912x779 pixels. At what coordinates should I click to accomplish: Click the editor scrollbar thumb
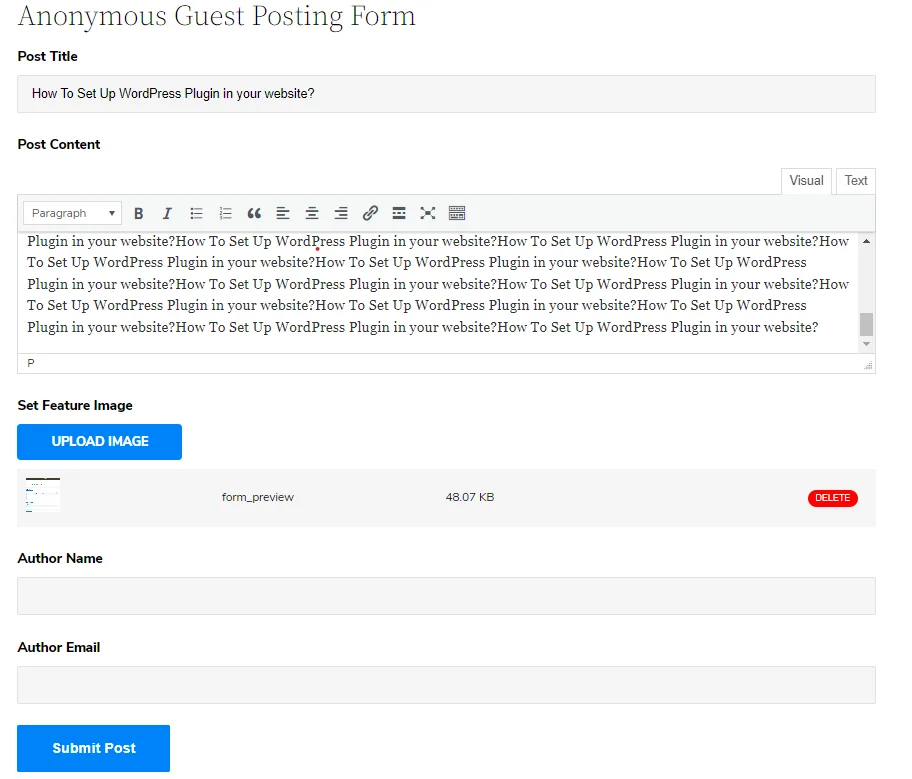[866, 324]
